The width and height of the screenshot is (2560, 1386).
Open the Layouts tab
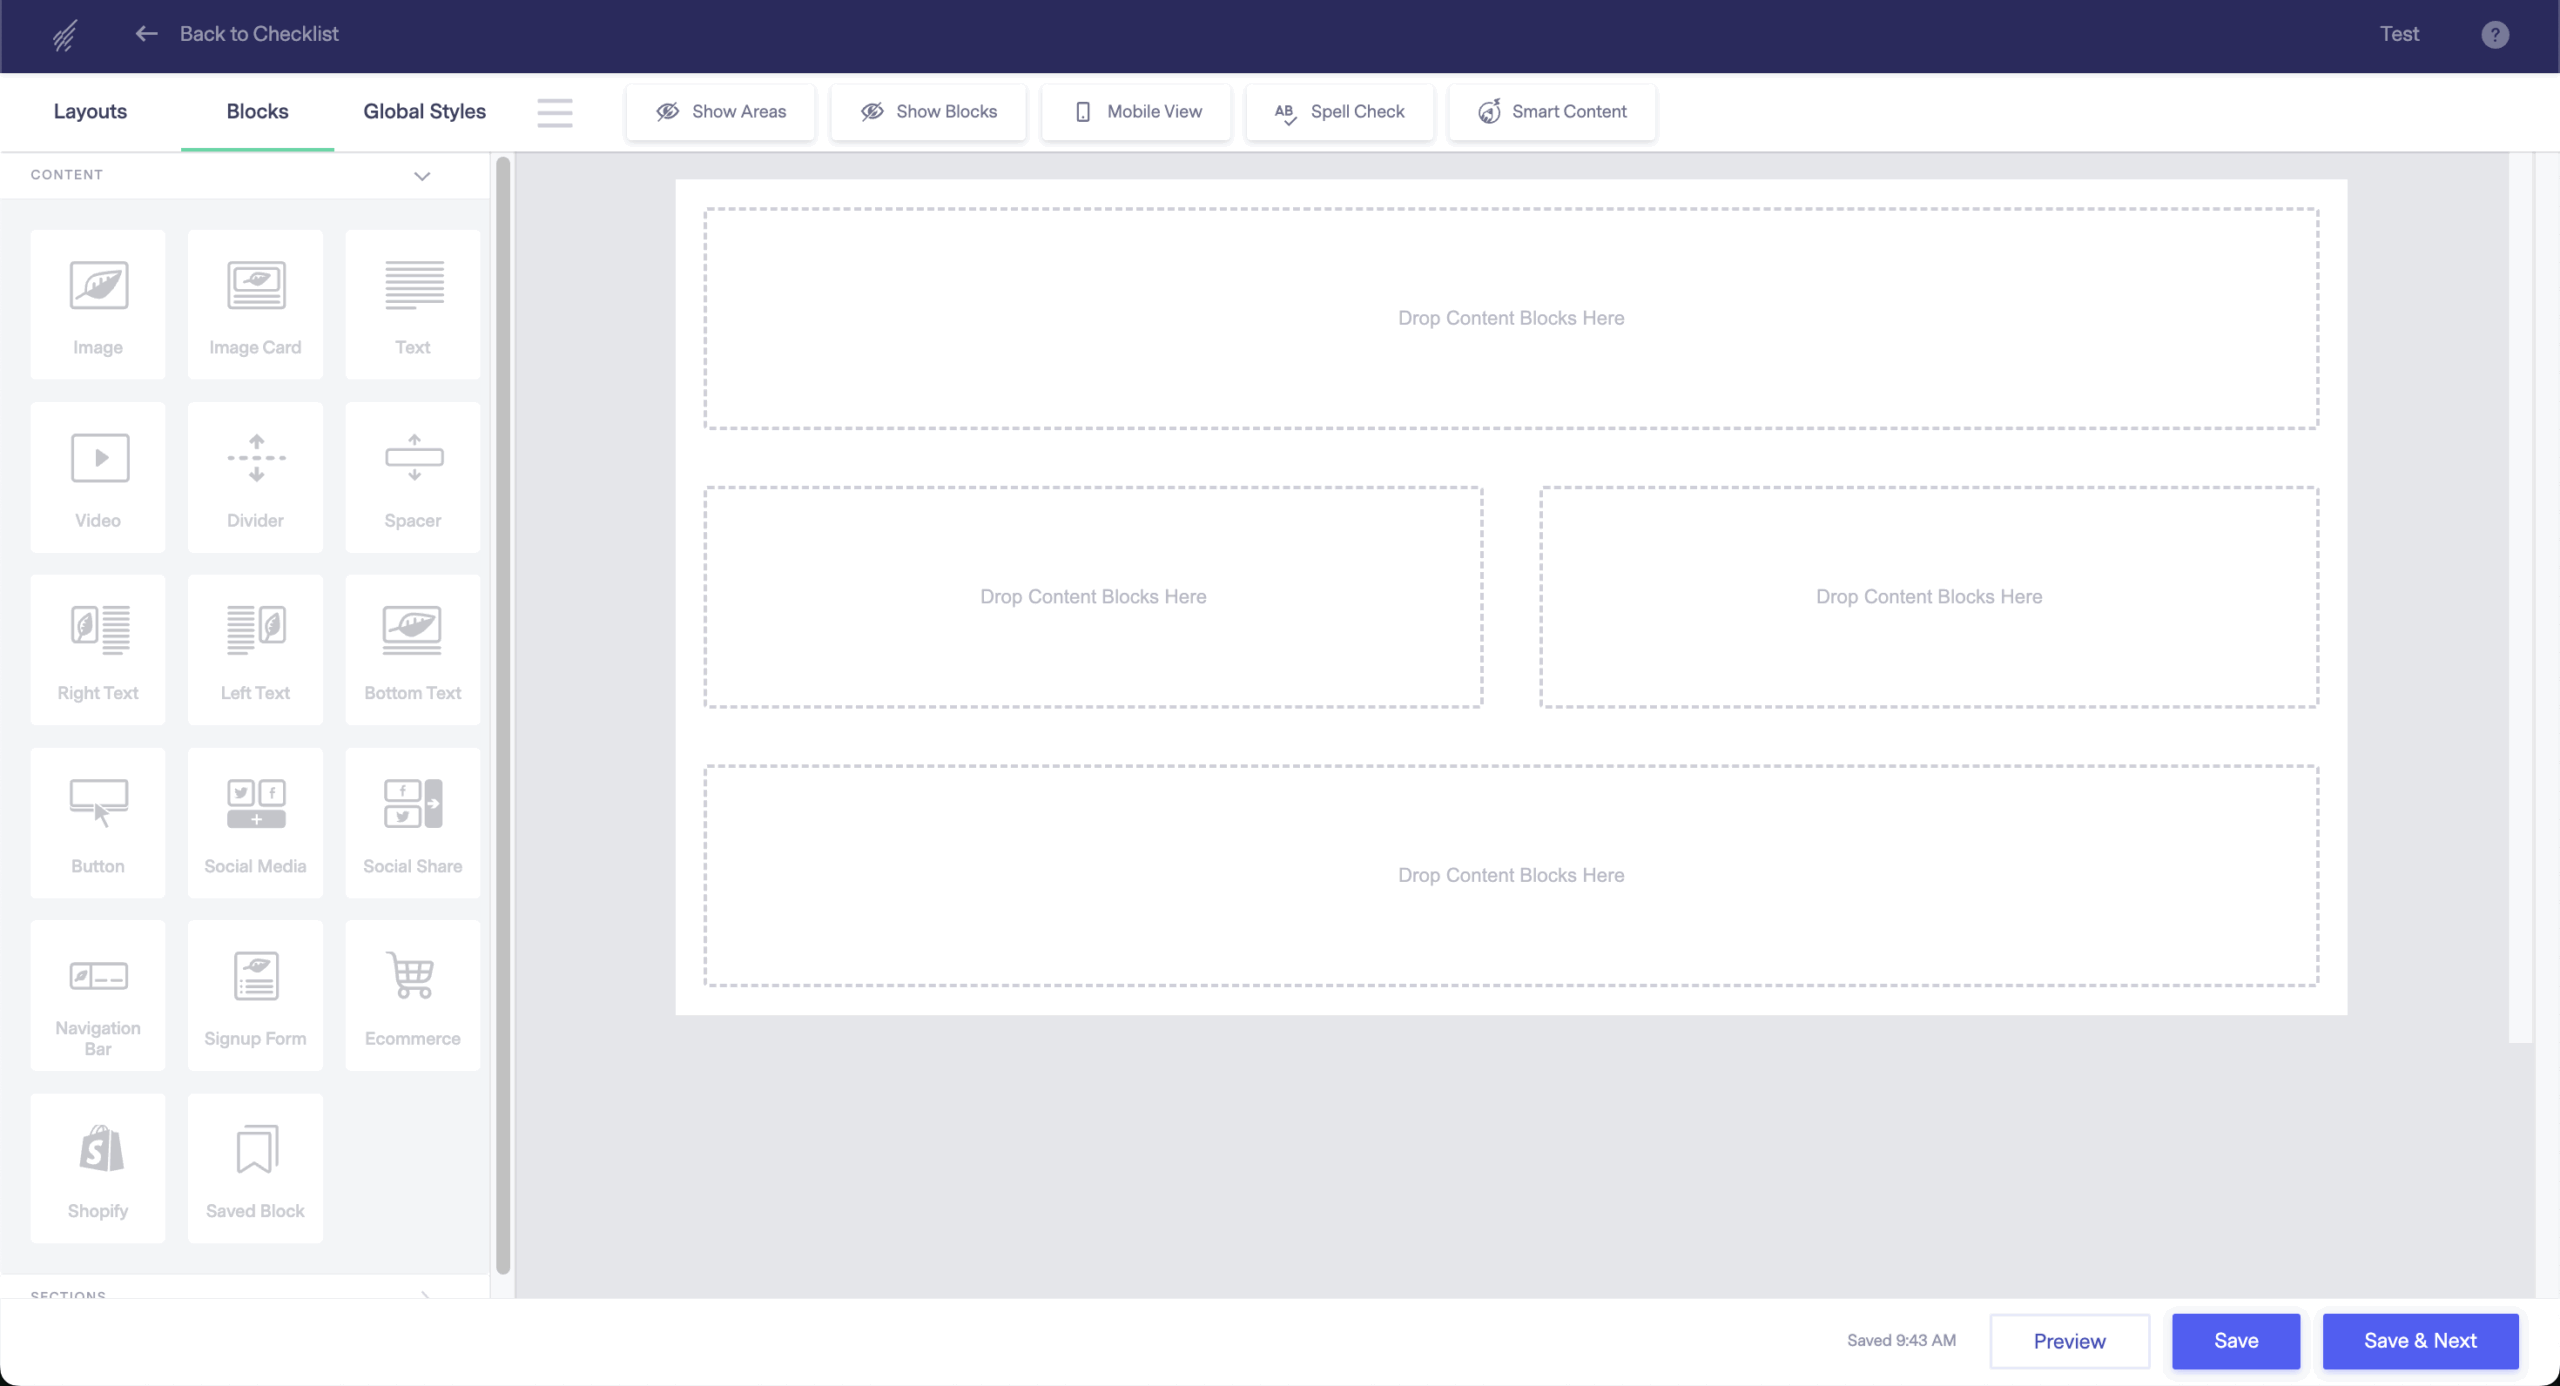(x=90, y=112)
